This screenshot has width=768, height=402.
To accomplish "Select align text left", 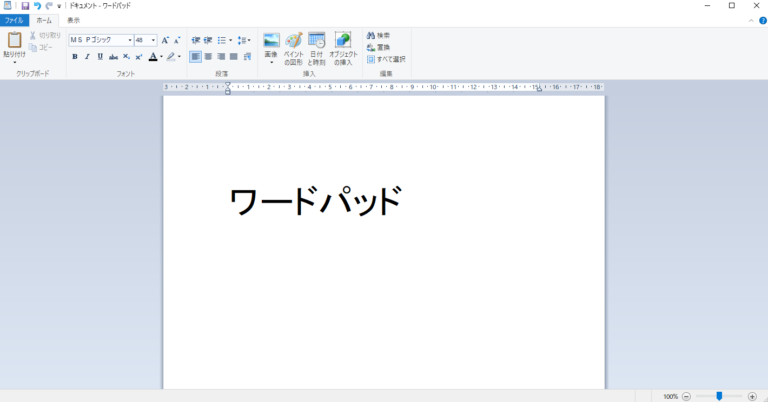I will (x=195, y=57).
